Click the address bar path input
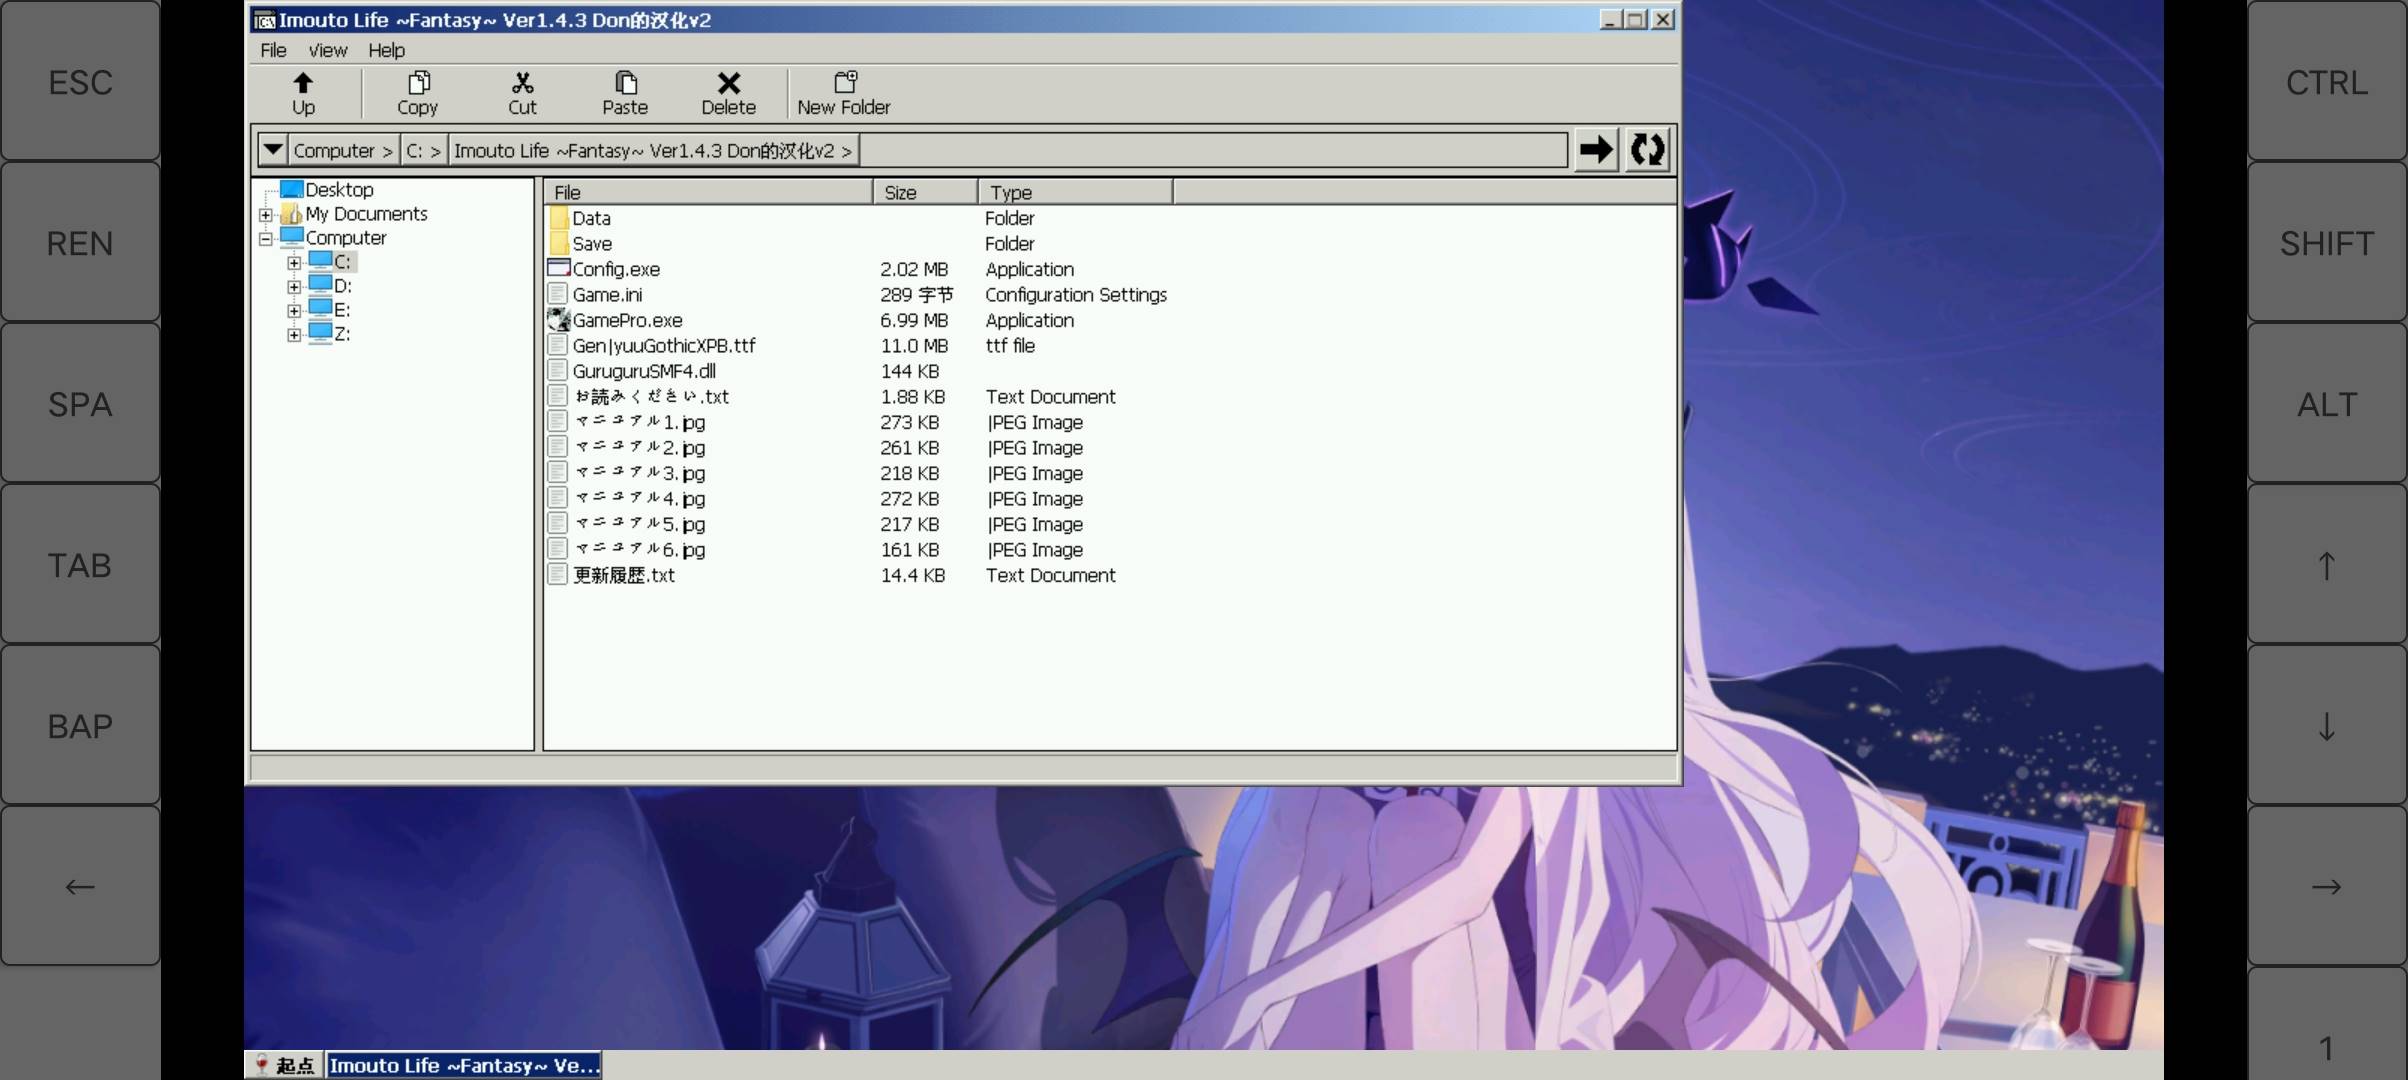 pos(1213,149)
